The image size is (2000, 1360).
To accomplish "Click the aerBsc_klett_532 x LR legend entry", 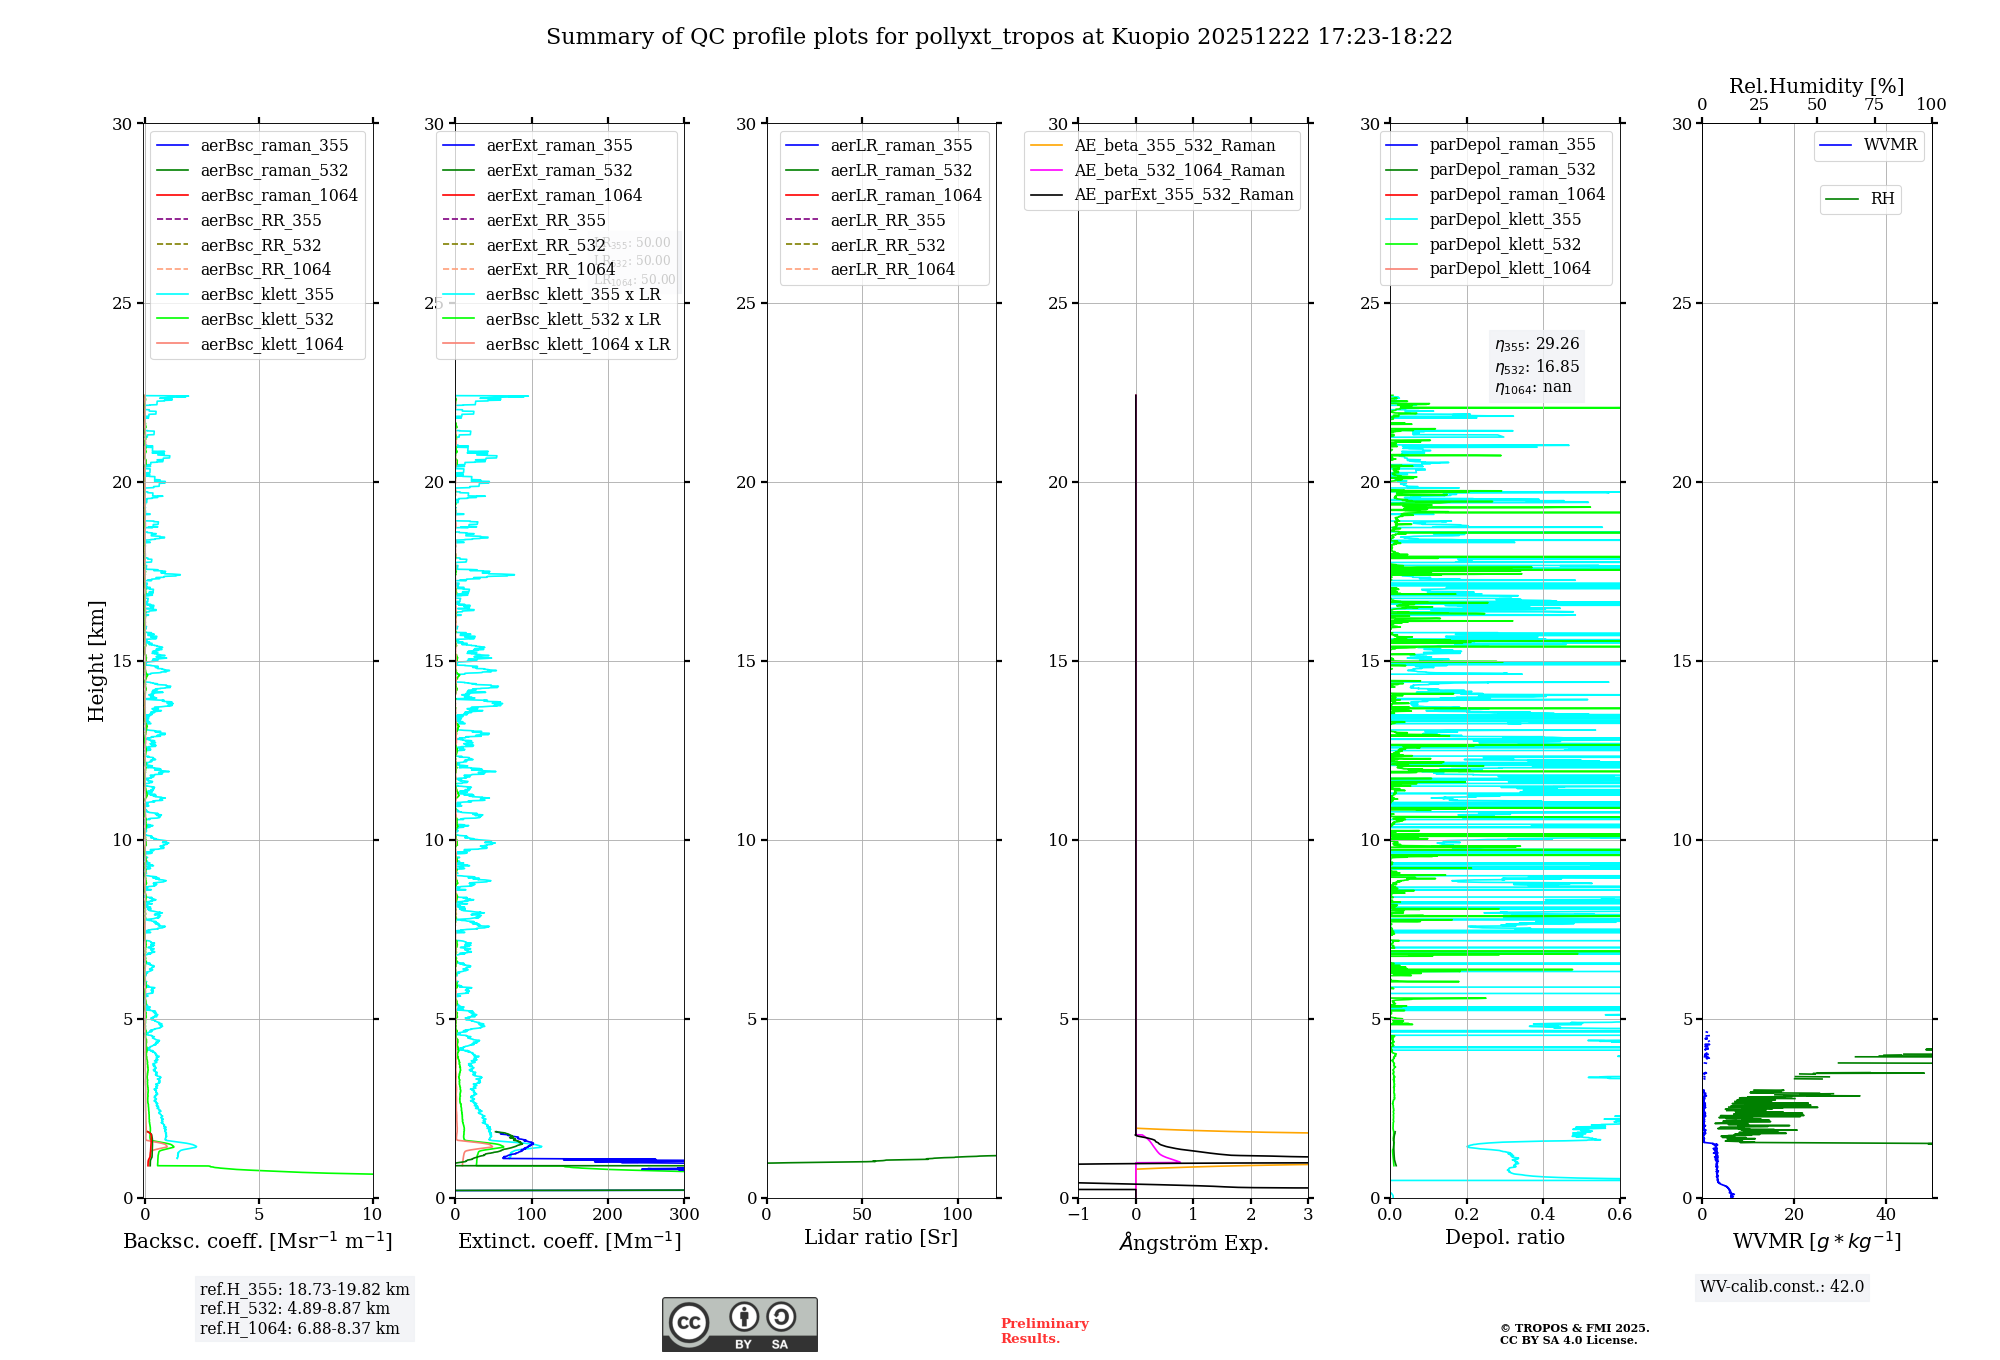I will [x=572, y=320].
